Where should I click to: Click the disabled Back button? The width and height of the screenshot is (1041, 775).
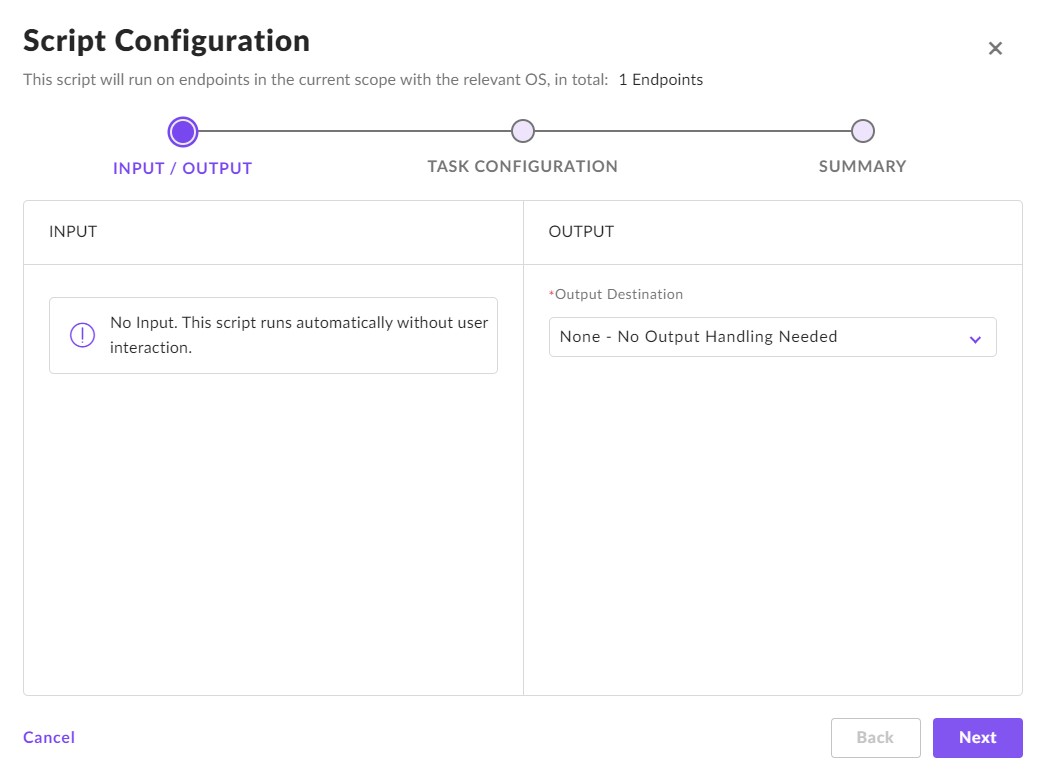[x=875, y=738]
